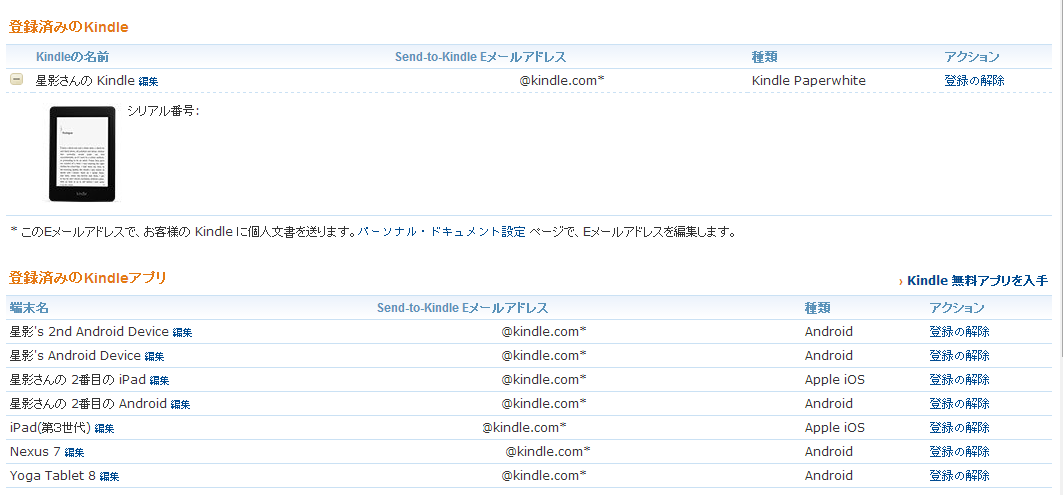Open Kindle 無料アプリを入手 link
The width and height of the screenshot is (1063, 495).
(977, 281)
